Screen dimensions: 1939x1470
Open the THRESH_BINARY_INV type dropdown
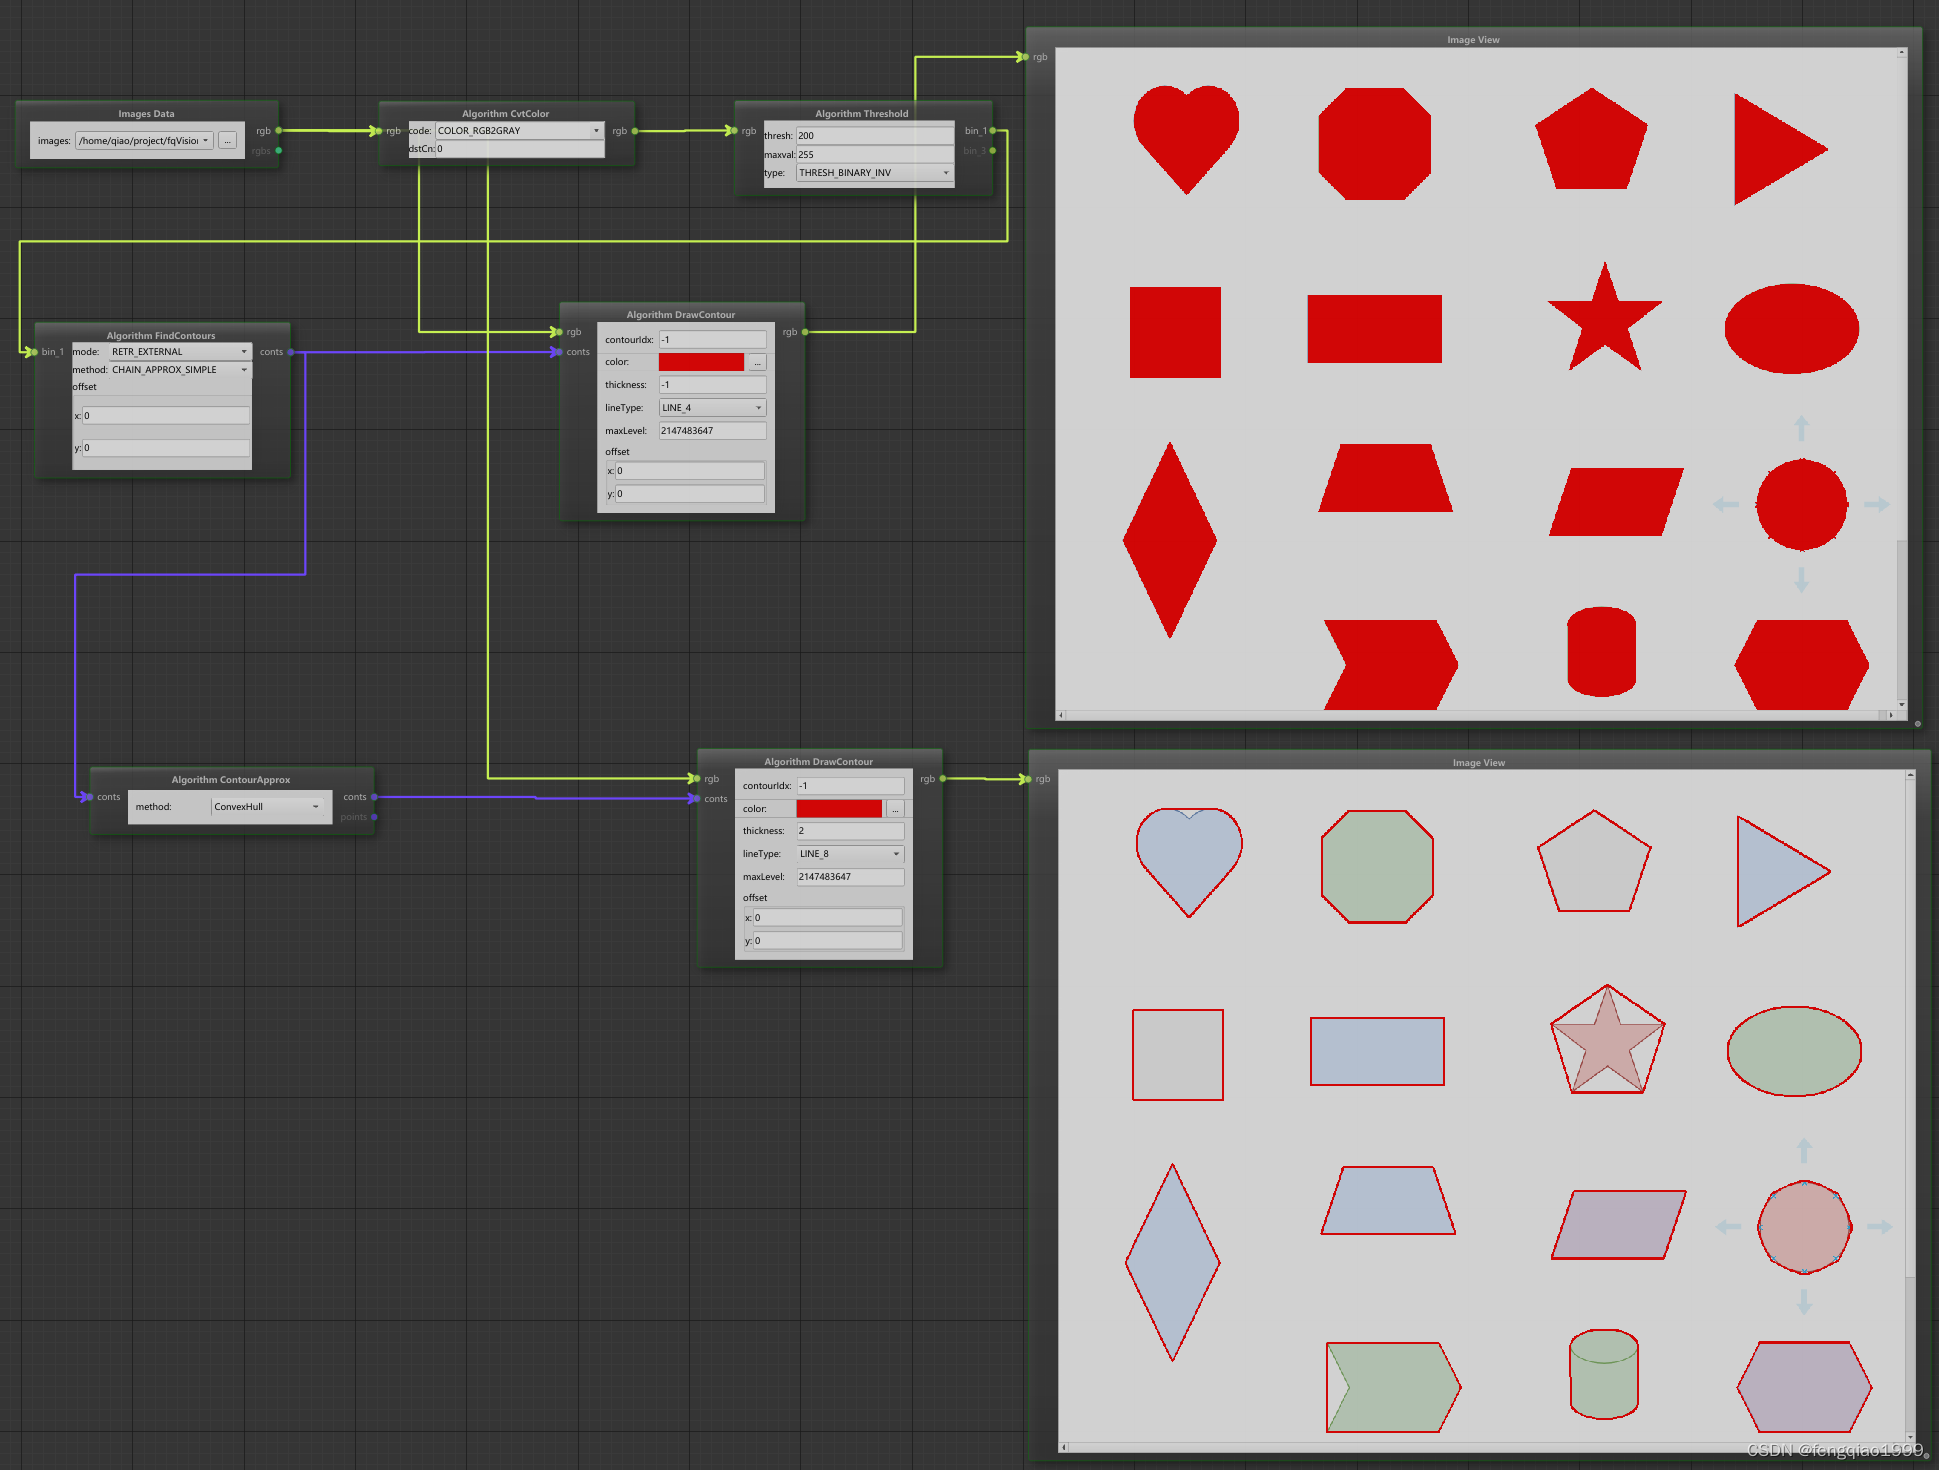(x=874, y=173)
